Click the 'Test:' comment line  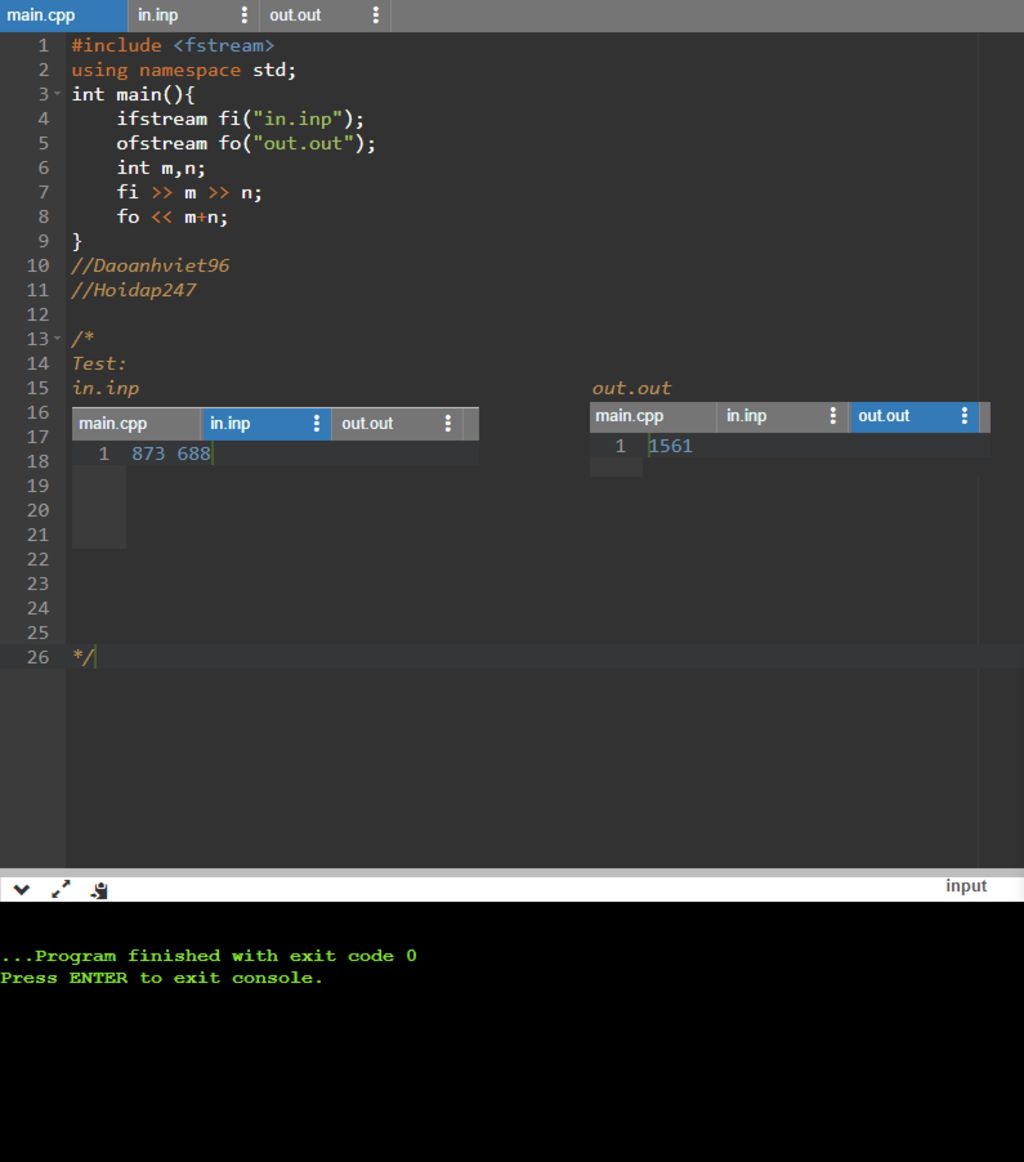(x=99, y=363)
